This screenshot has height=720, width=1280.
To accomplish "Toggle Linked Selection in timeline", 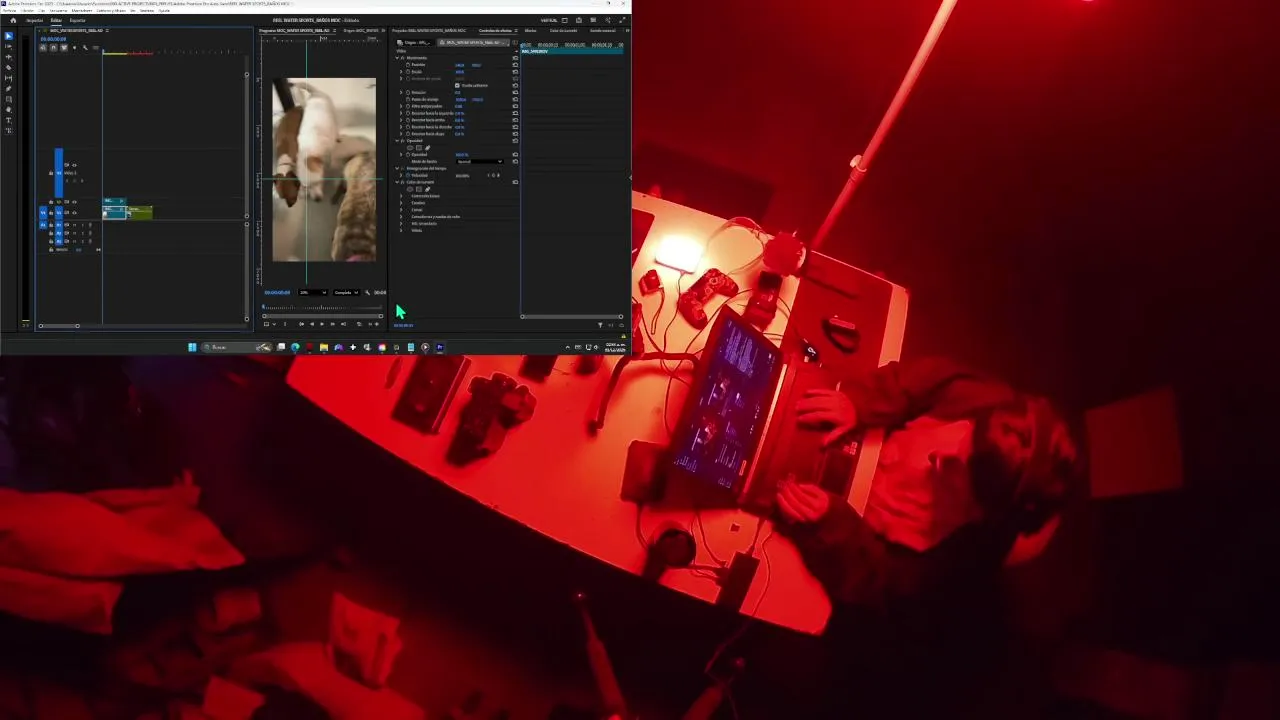I will pos(64,48).
